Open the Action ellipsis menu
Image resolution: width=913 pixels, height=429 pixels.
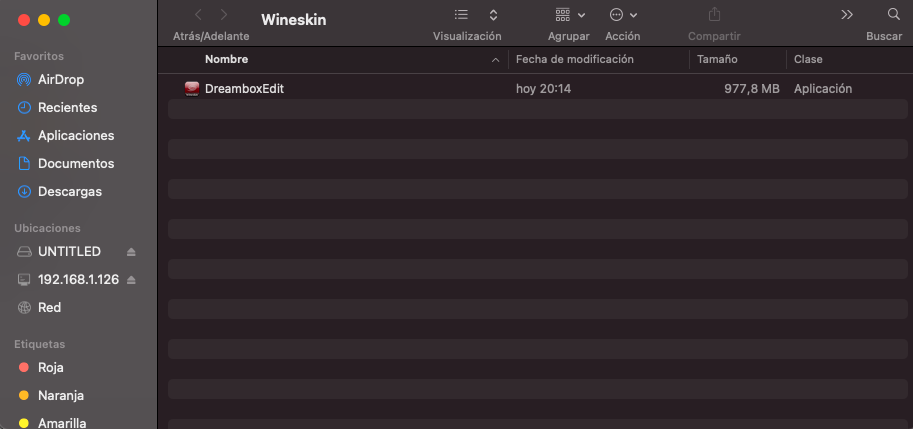(622, 15)
